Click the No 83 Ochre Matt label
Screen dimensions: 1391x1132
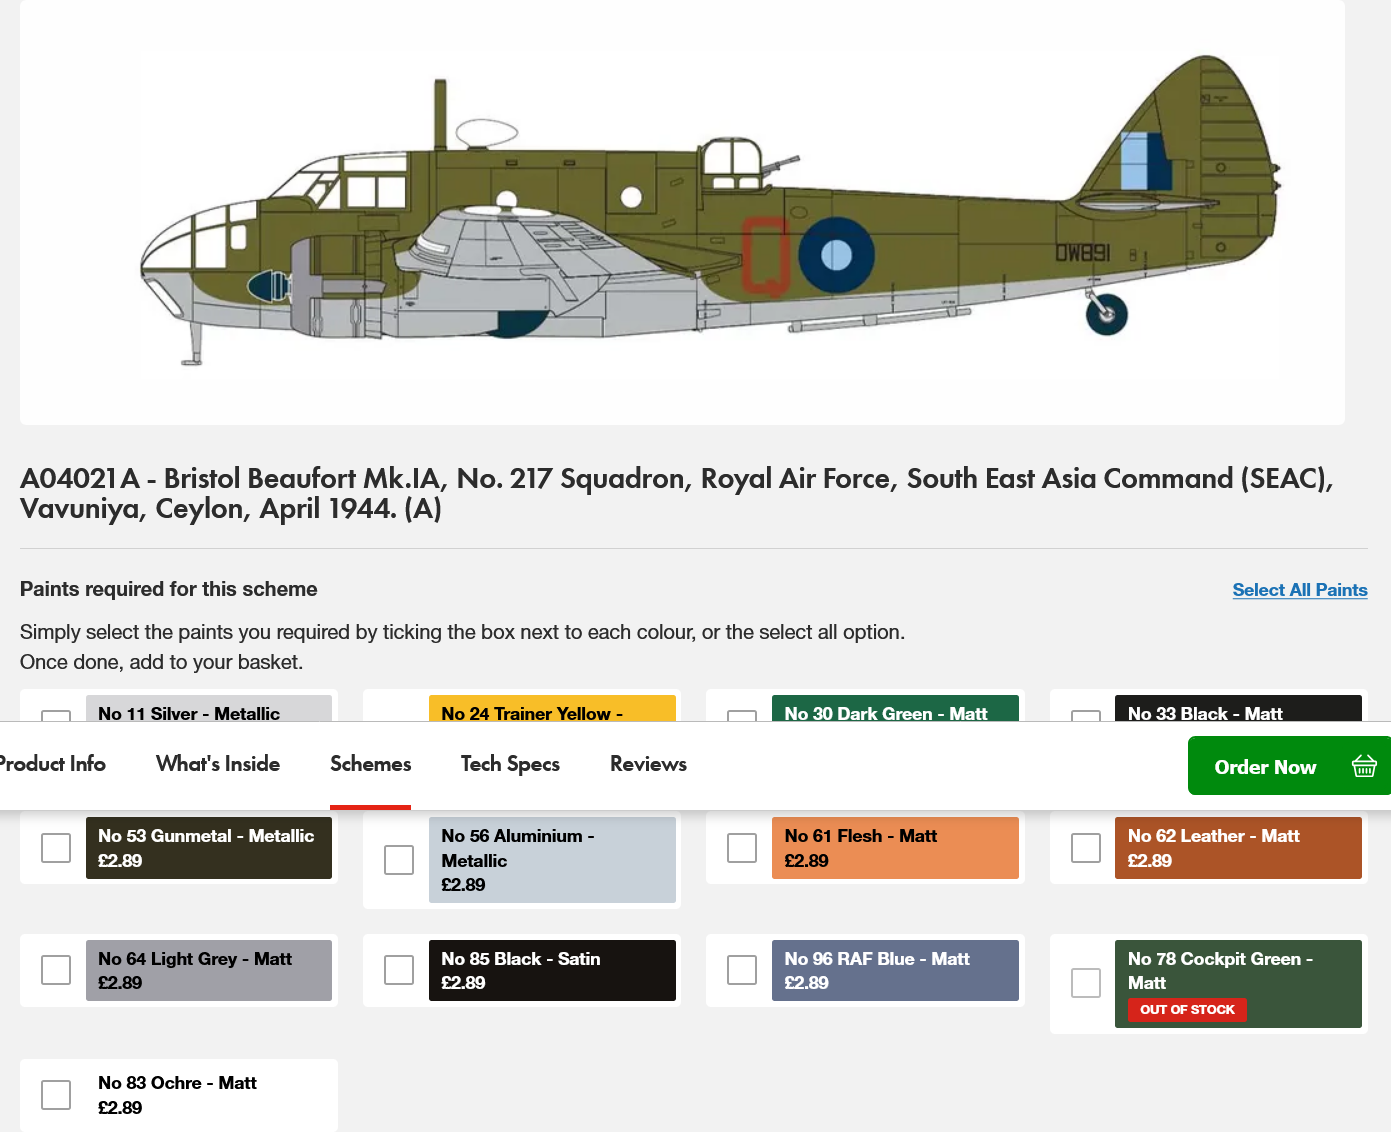(177, 1083)
